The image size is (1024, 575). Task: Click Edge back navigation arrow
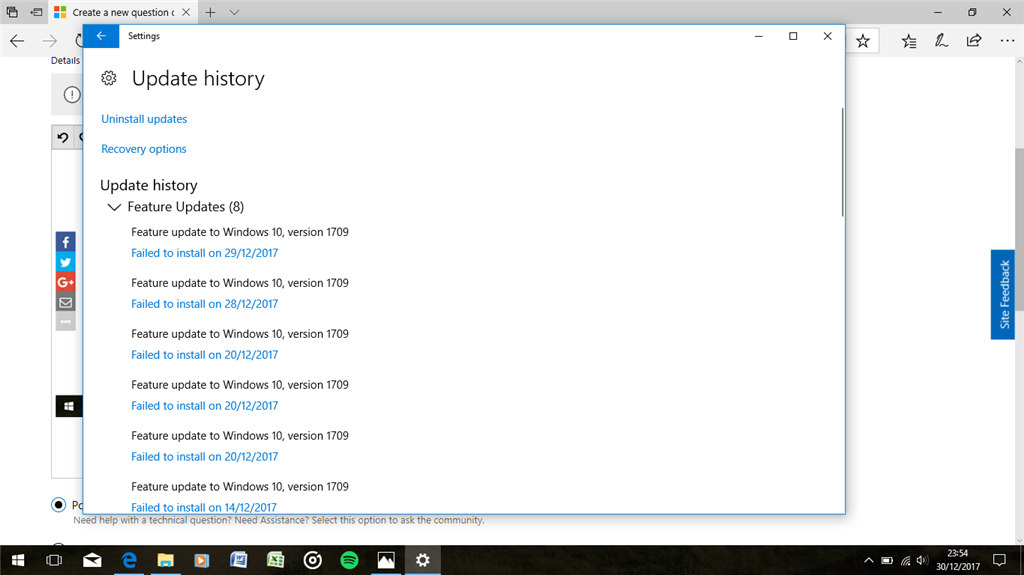[17, 41]
